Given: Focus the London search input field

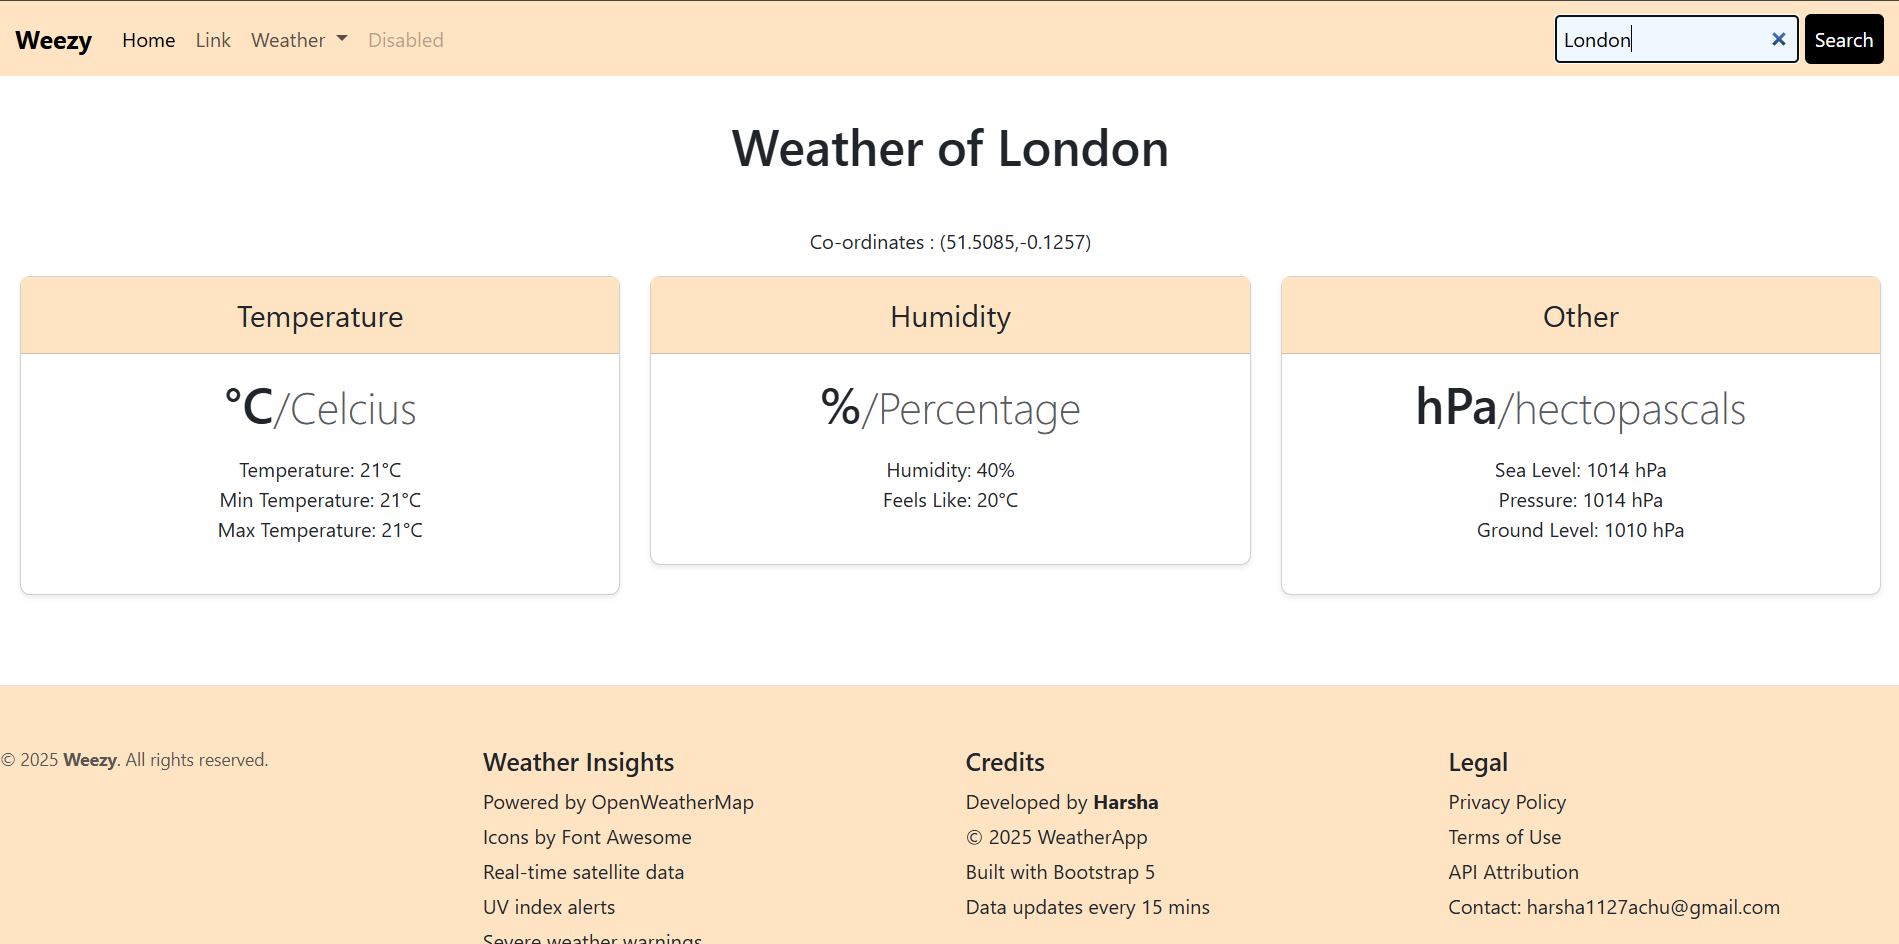Looking at the screenshot, I should 1676,39.
